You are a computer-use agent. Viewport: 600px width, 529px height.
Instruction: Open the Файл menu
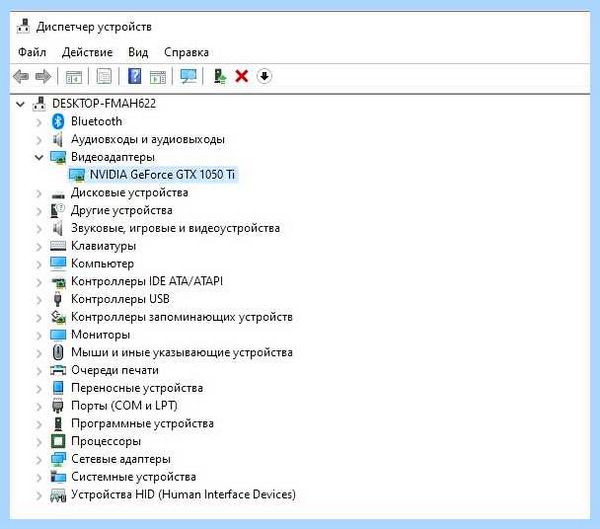click(x=32, y=52)
